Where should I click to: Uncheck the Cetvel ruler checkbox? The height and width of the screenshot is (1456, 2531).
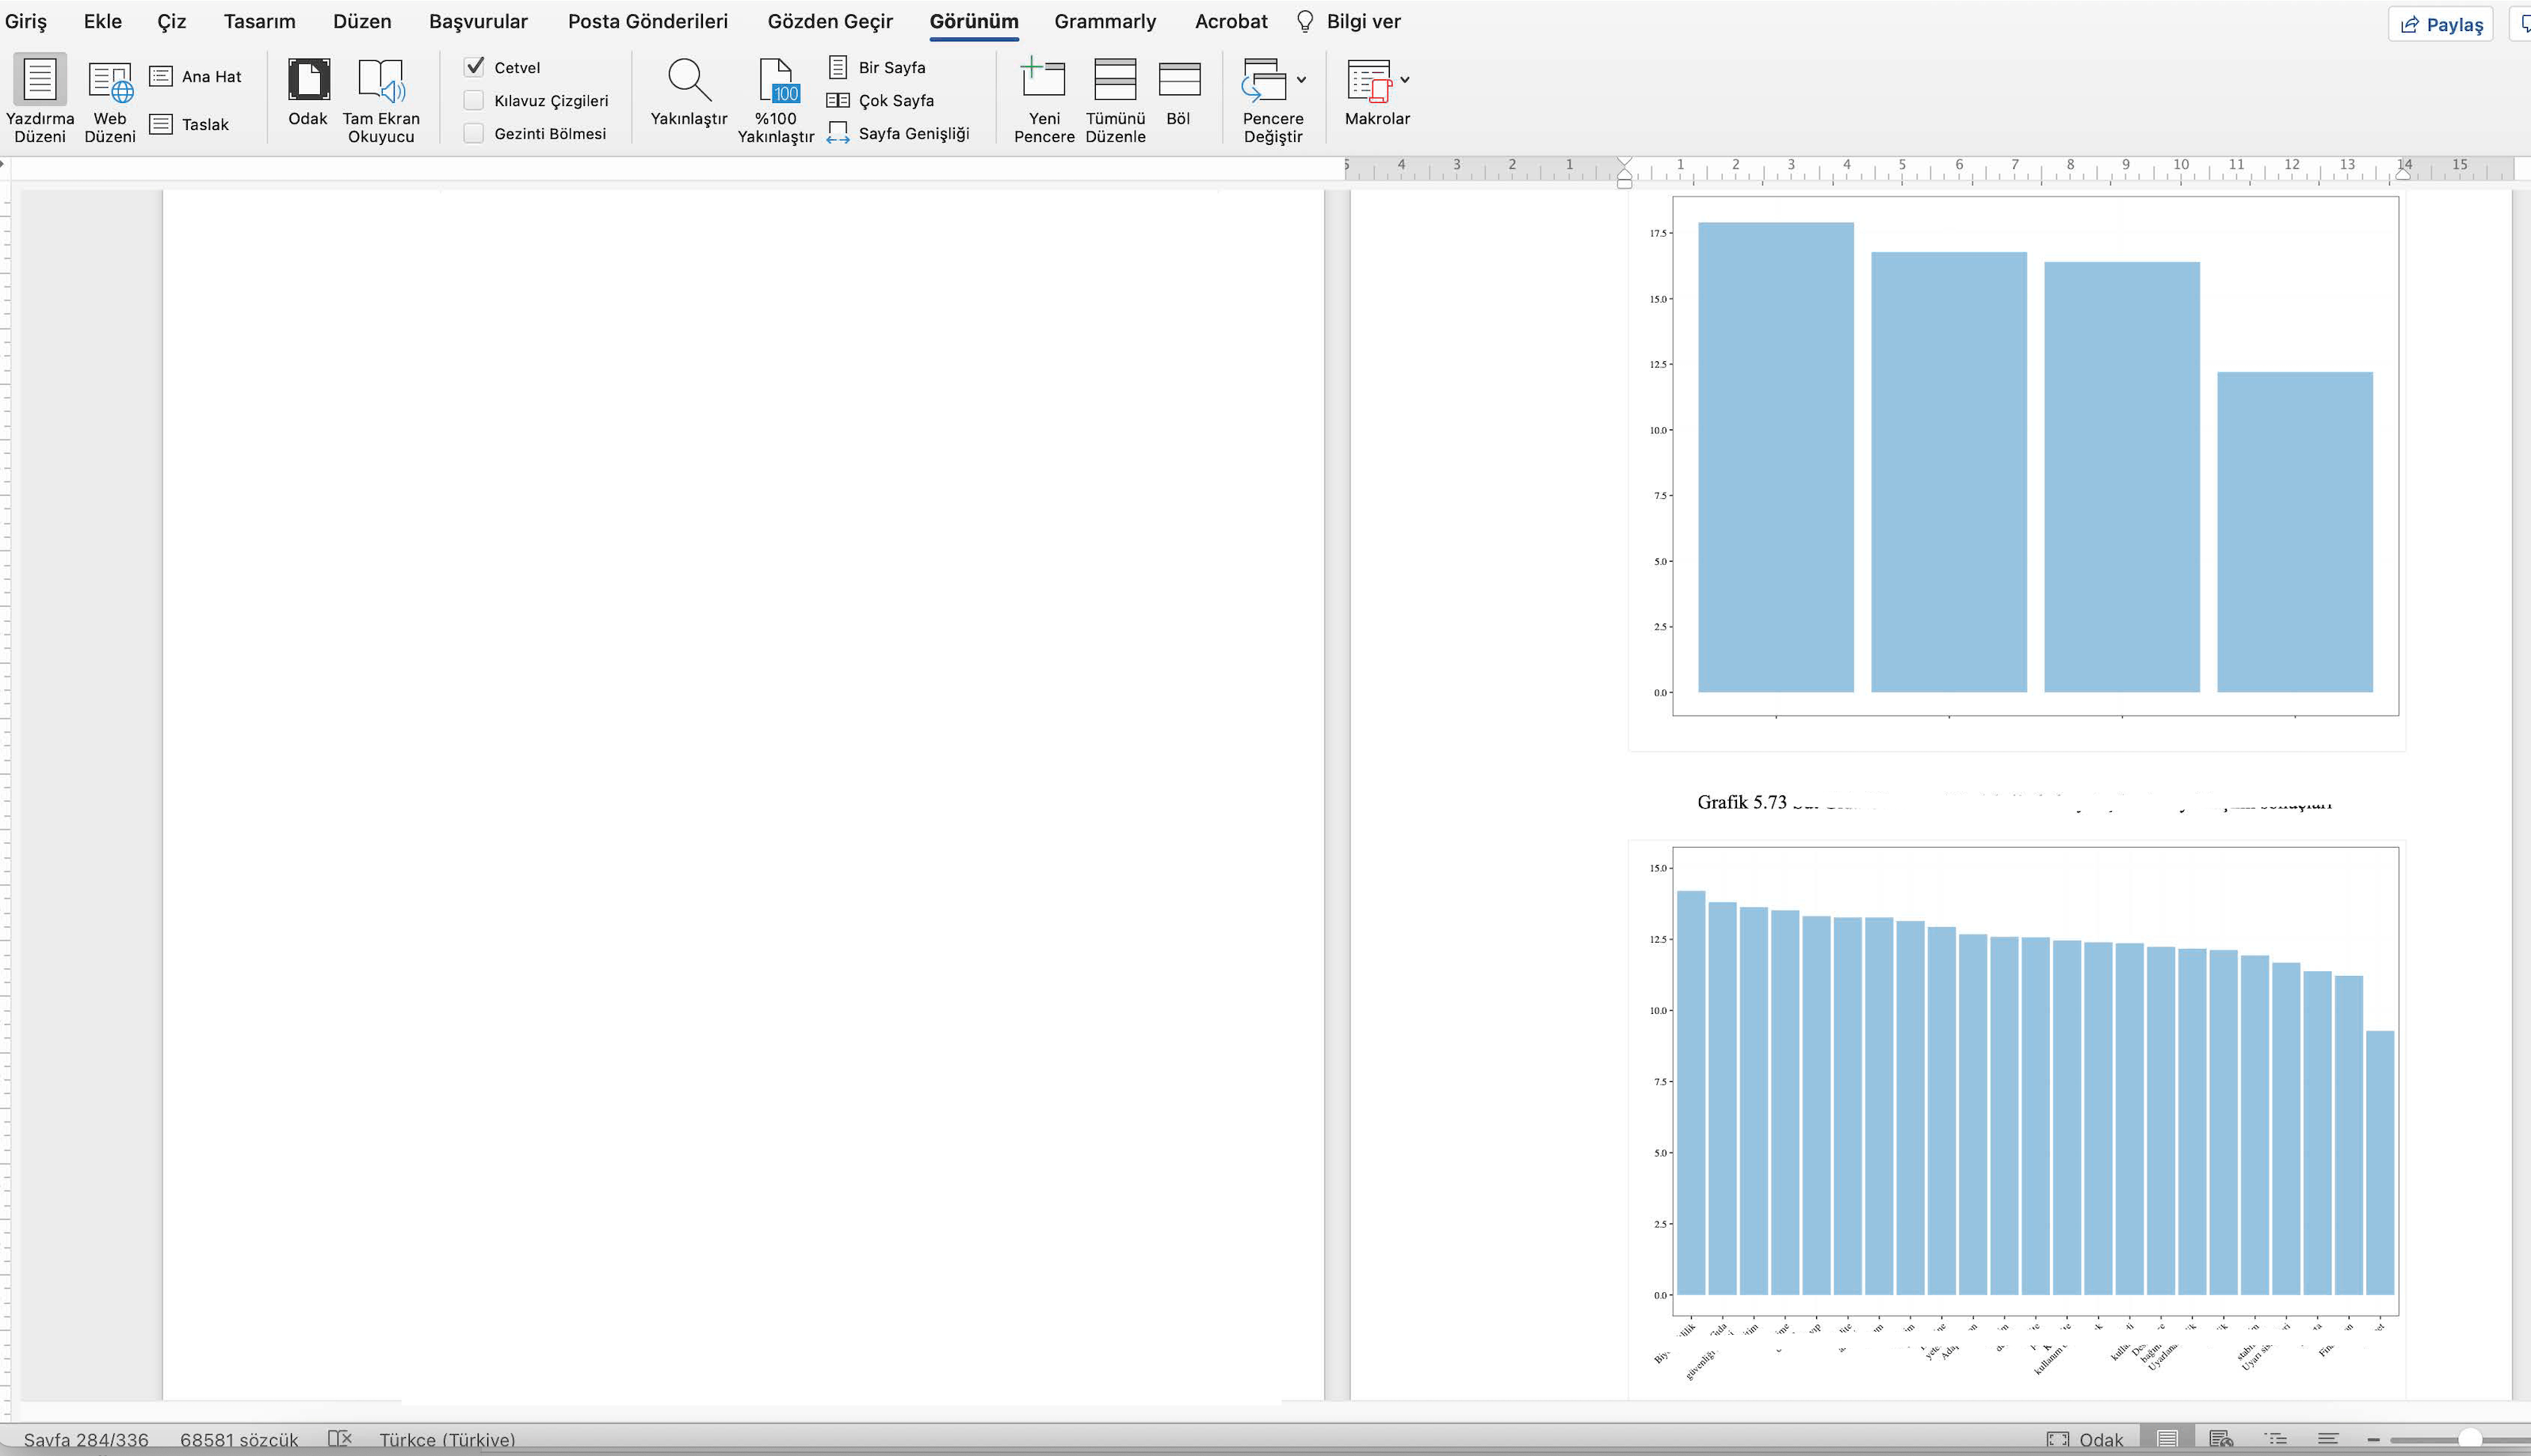point(474,67)
